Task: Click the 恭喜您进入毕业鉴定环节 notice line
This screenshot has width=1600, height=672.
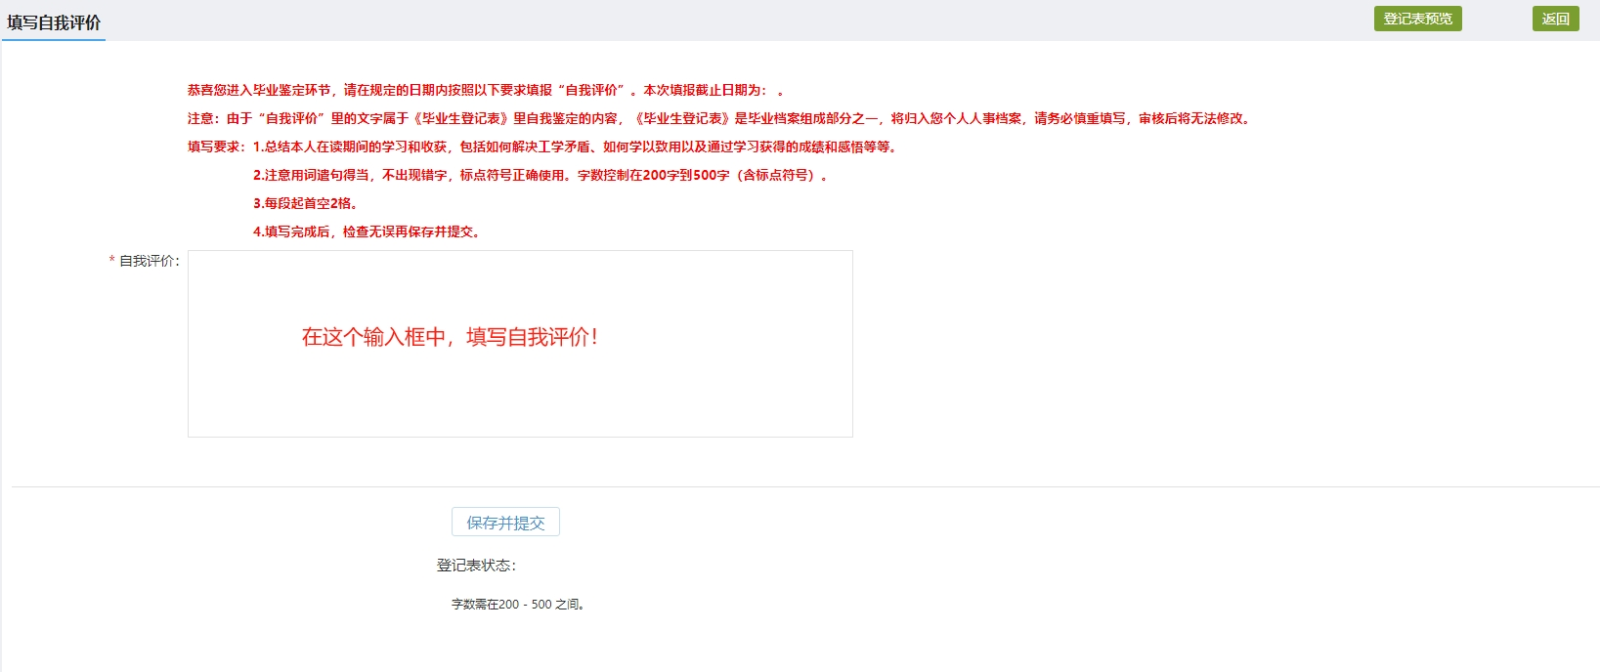Action: tap(260, 90)
